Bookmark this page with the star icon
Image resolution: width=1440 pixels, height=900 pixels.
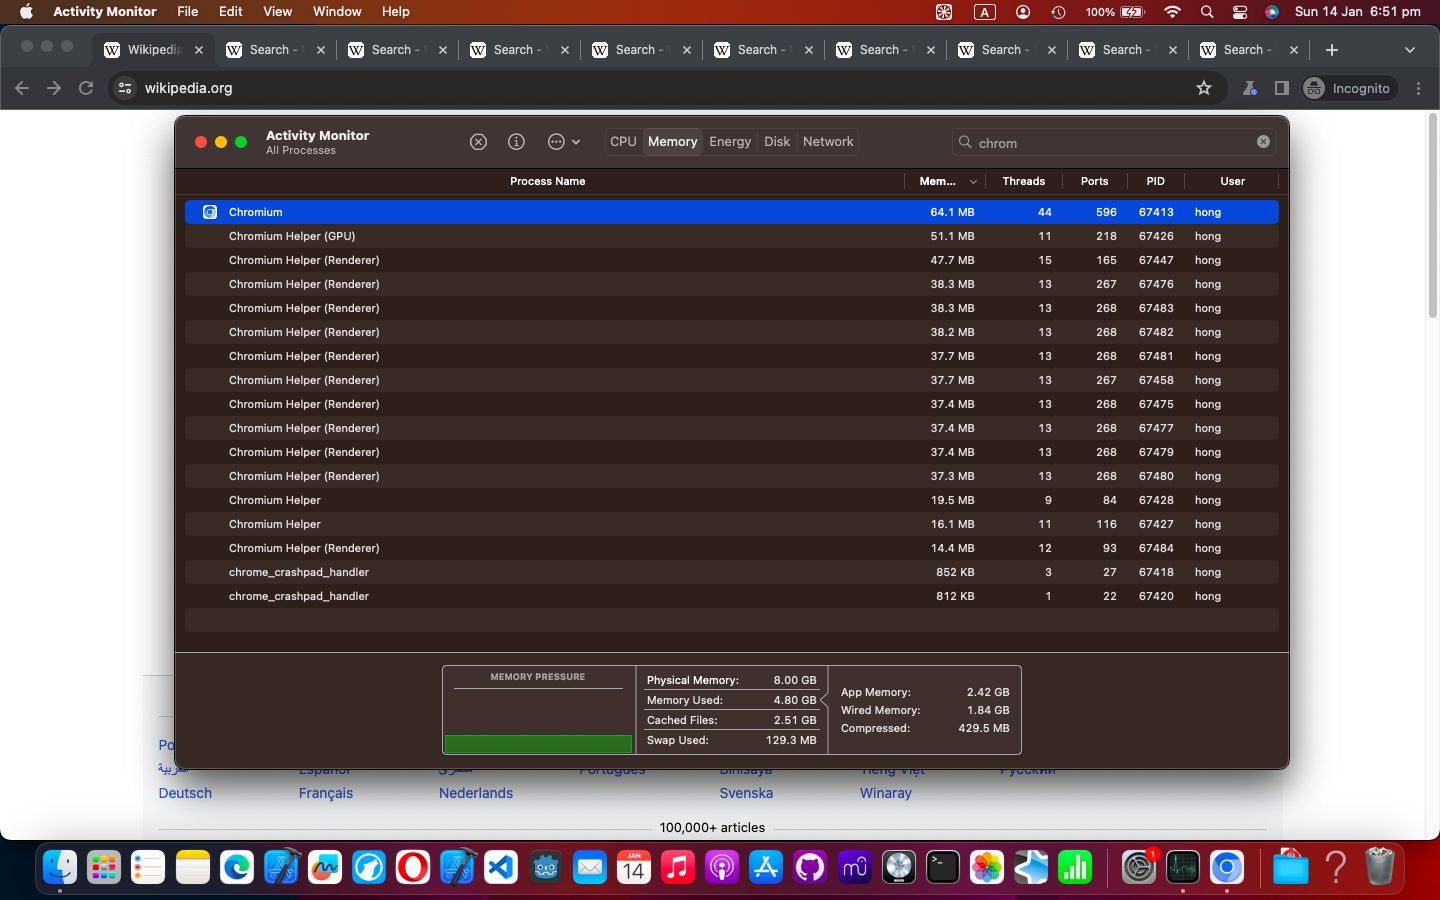pyautogui.click(x=1204, y=88)
